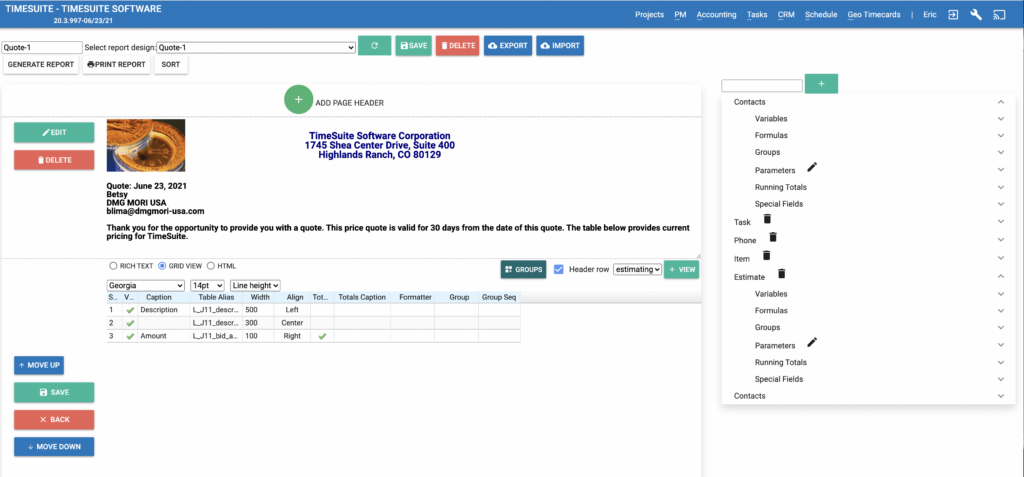Open the Georgia font dropdown
1024x477 pixels.
(146, 286)
